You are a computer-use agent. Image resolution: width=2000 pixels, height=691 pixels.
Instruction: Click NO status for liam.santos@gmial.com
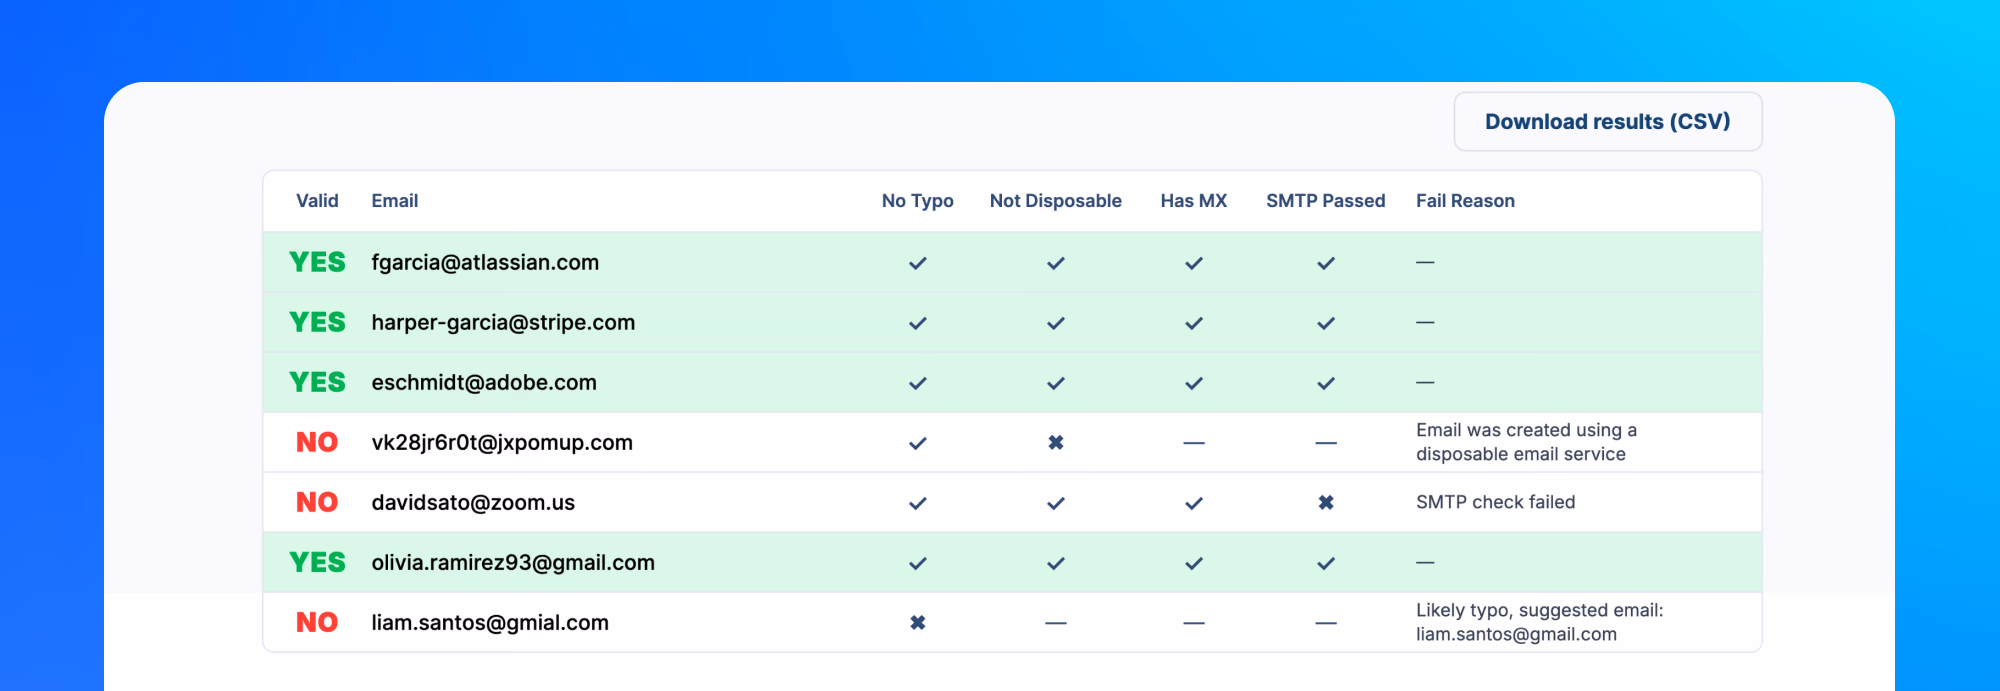click(x=317, y=623)
